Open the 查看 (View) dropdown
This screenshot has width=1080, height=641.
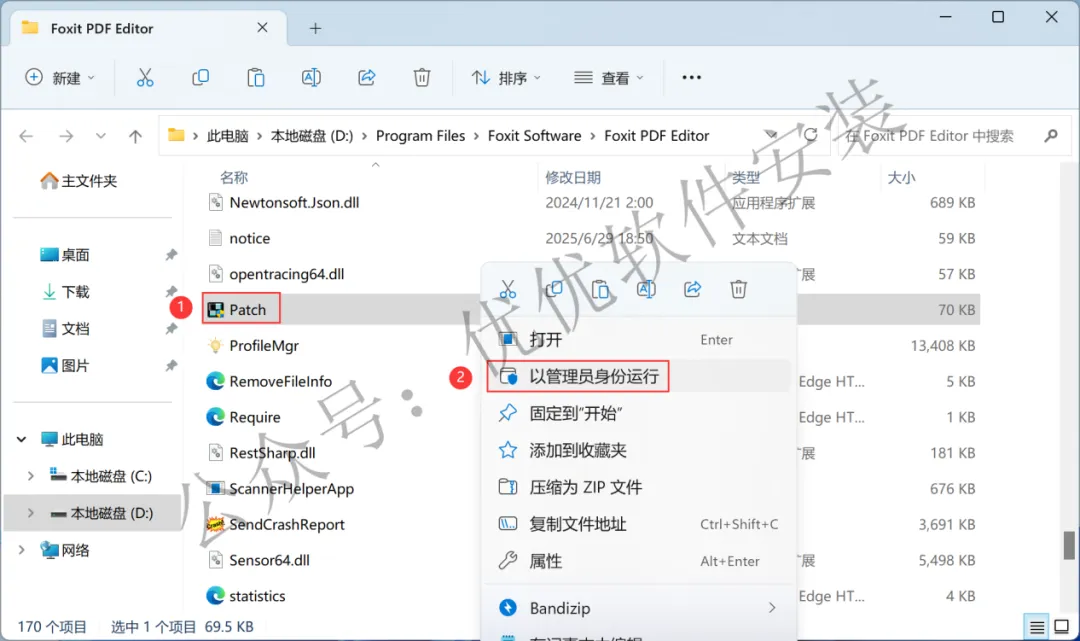point(609,78)
